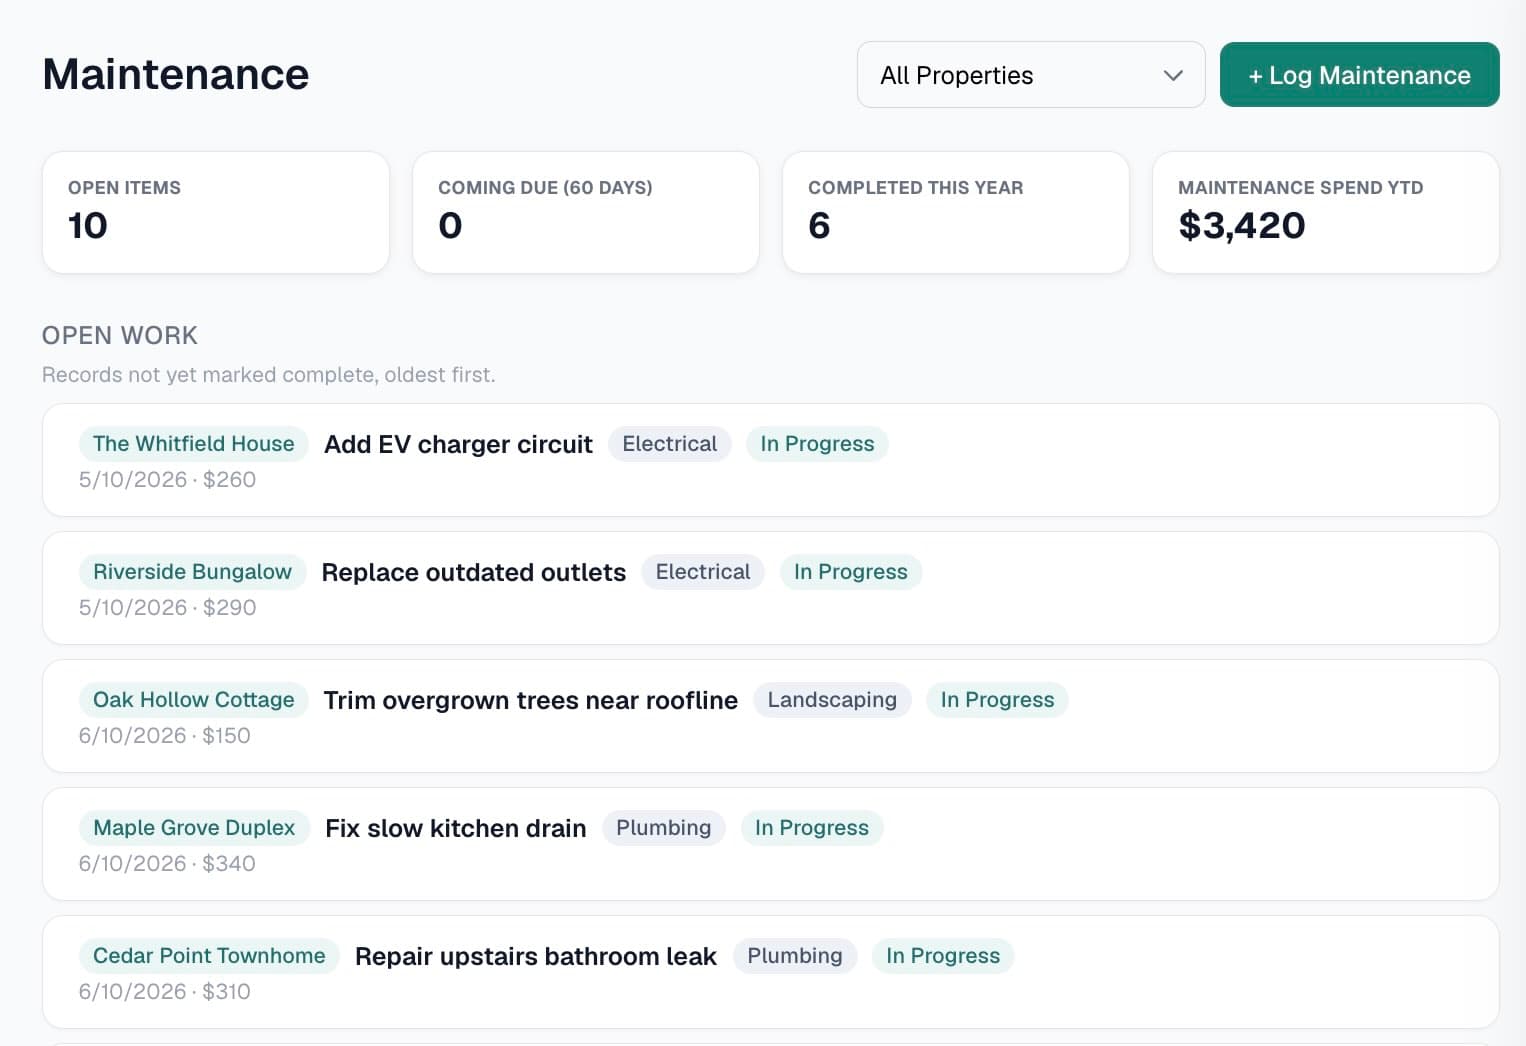Open the All Properties dropdown
This screenshot has height=1046, width=1526.
point(1030,75)
